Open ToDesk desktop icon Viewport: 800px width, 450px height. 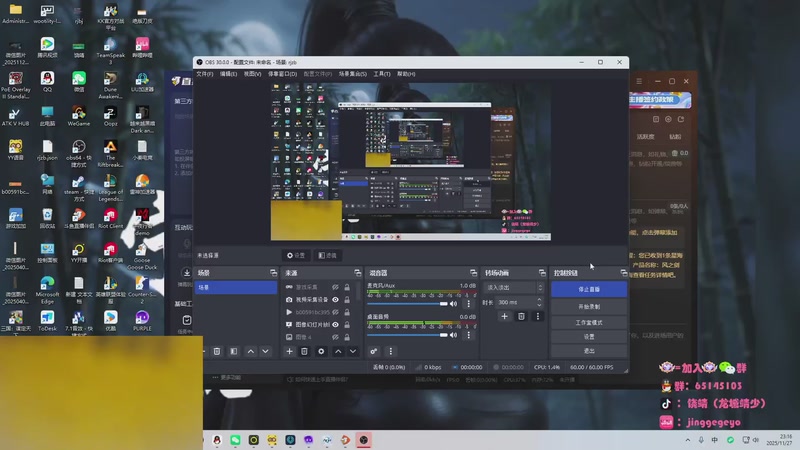pyautogui.click(x=47, y=321)
